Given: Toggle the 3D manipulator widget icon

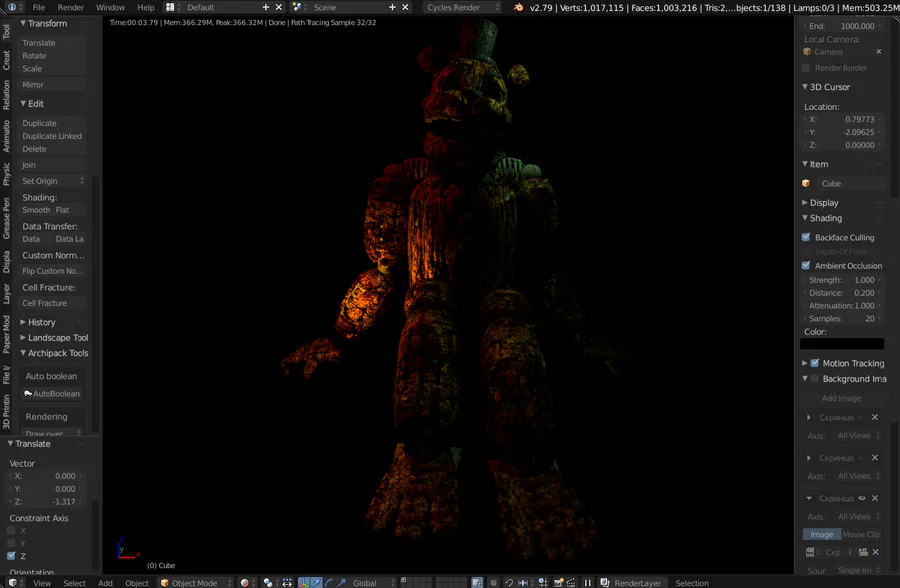Looking at the screenshot, I should [304, 583].
